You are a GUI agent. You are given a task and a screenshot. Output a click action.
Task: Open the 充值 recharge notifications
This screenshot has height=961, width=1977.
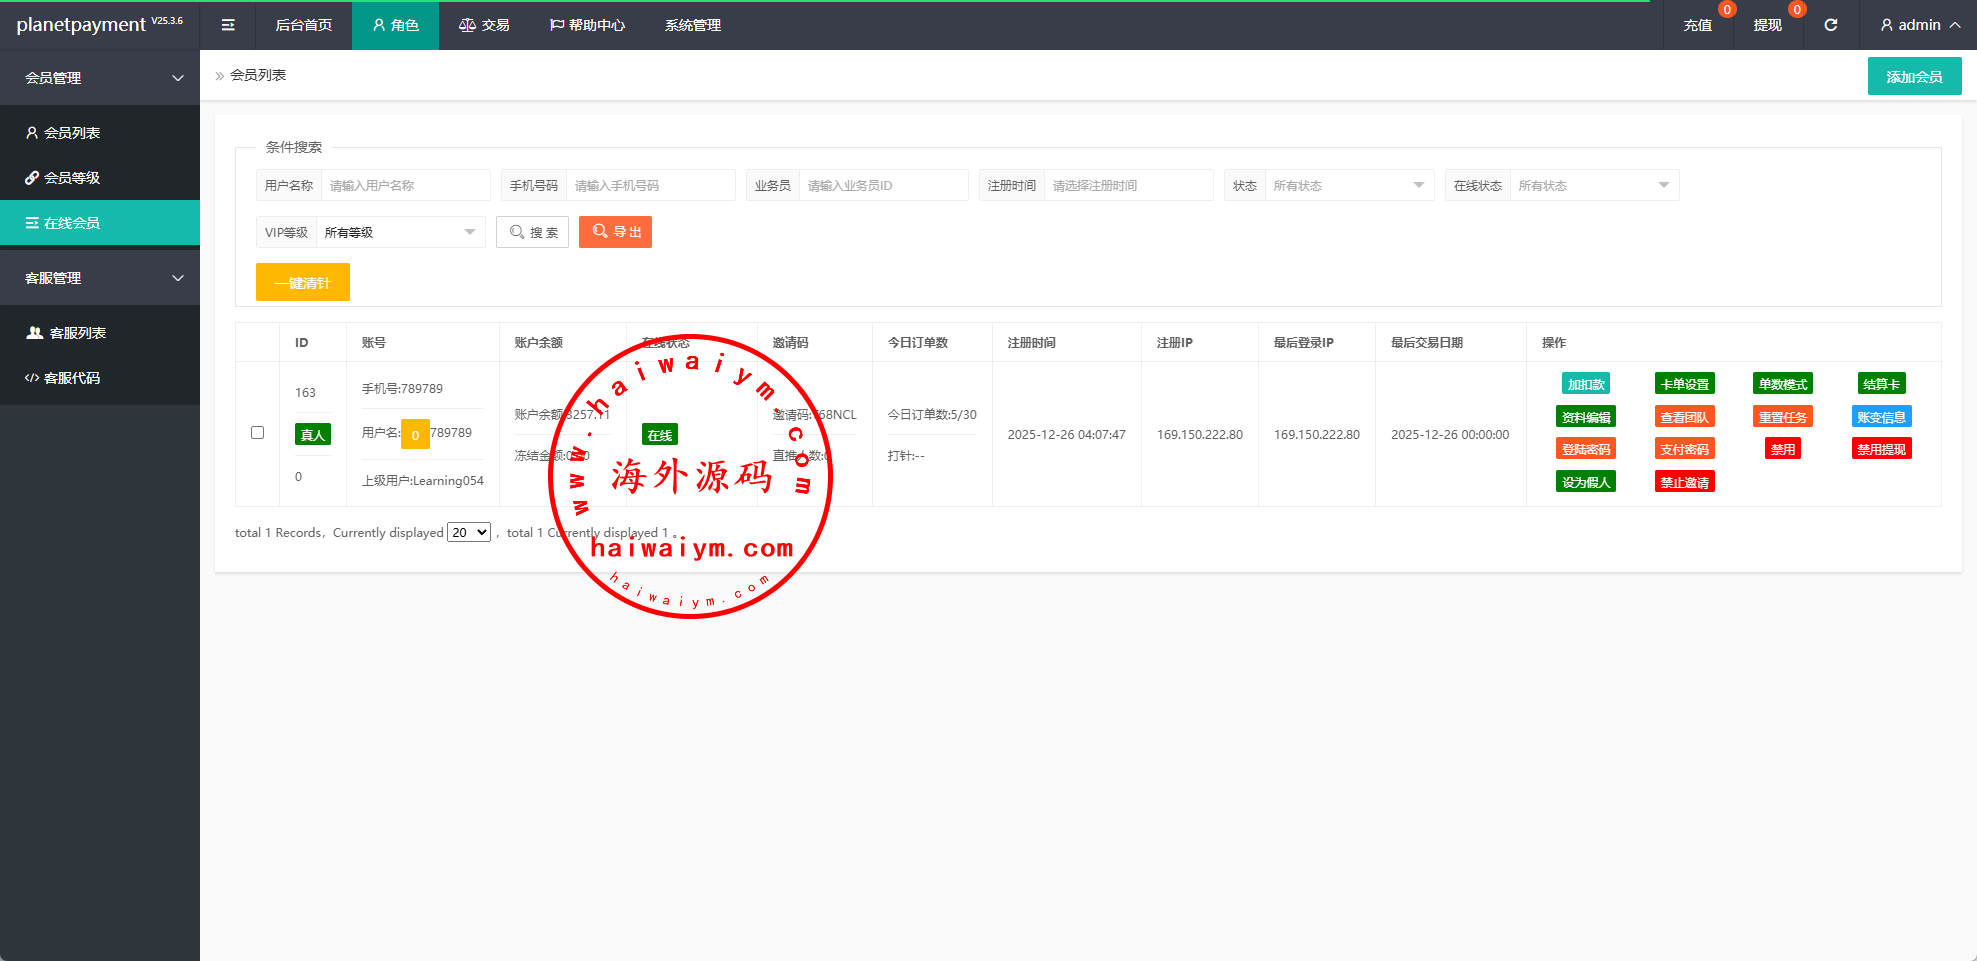pyautogui.click(x=1697, y=25)
